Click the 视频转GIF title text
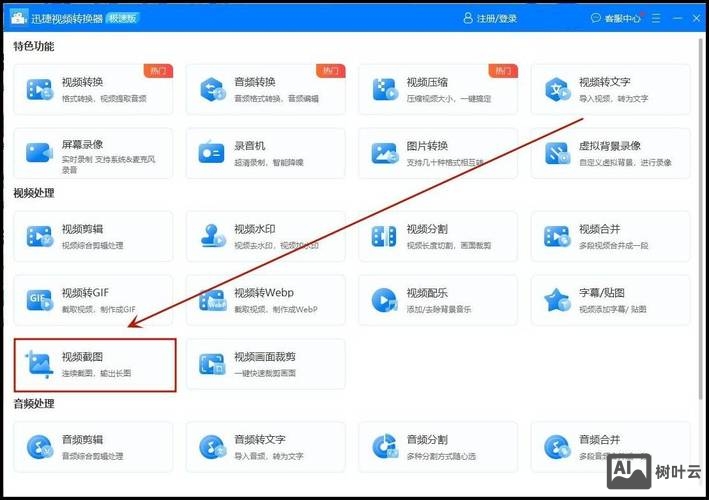This screenshot has width=709, height=500. [x=85, y=292]
